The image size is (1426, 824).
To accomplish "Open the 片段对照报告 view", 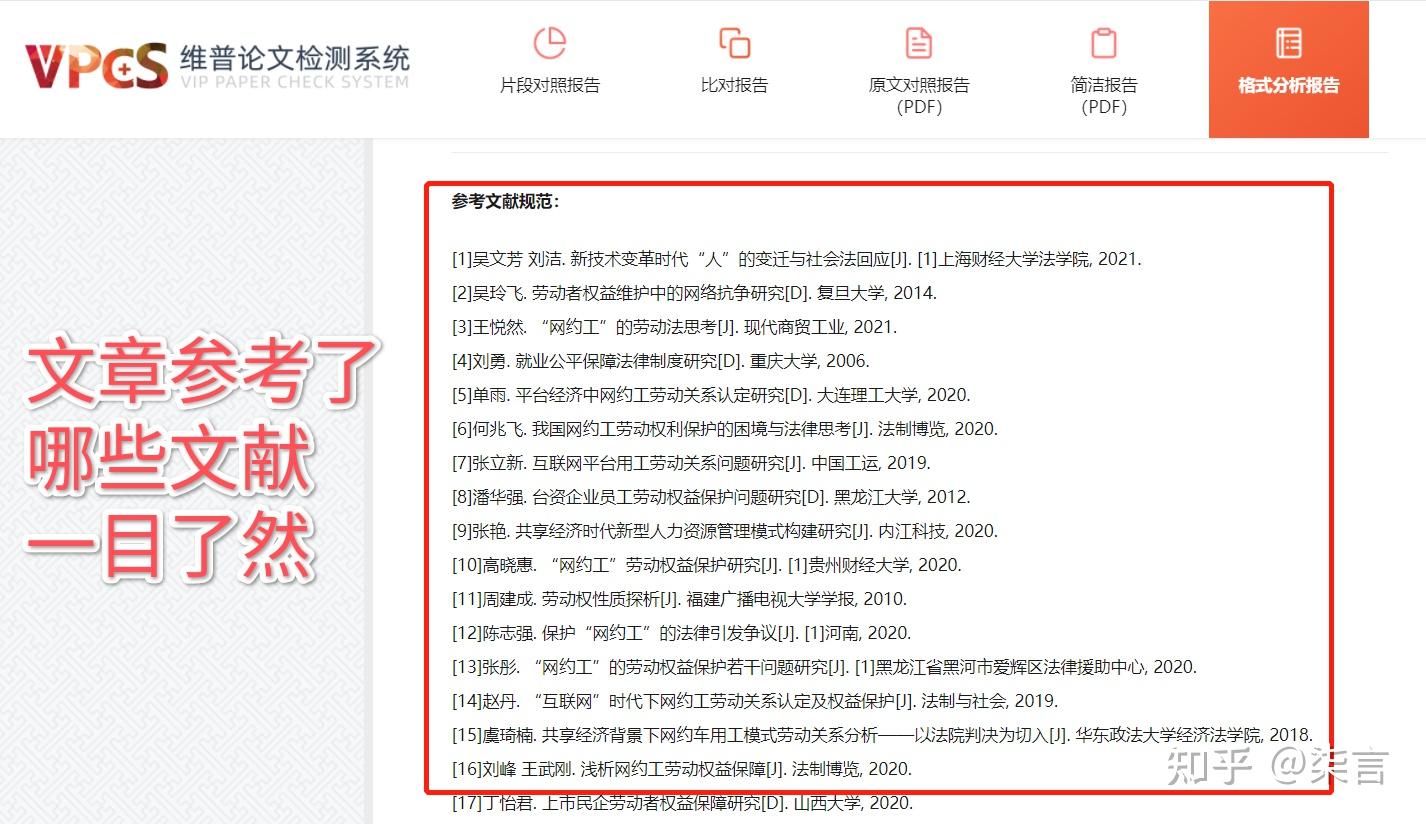I will [x=549, y=86].
